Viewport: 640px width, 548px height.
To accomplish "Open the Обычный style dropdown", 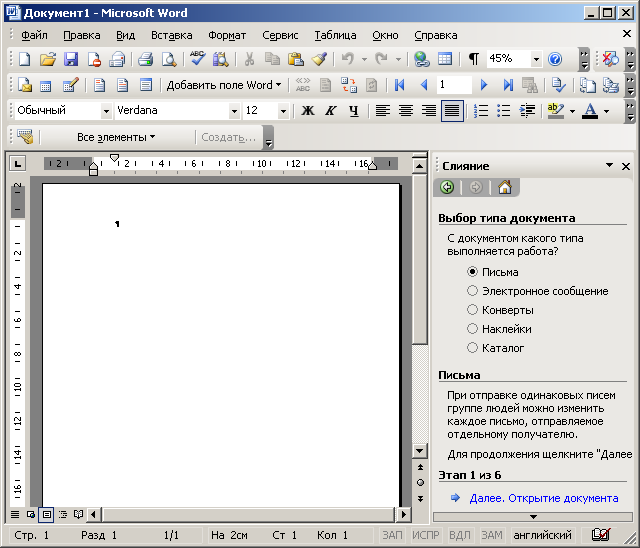I will pyautogui.click(x=106, y=111).
